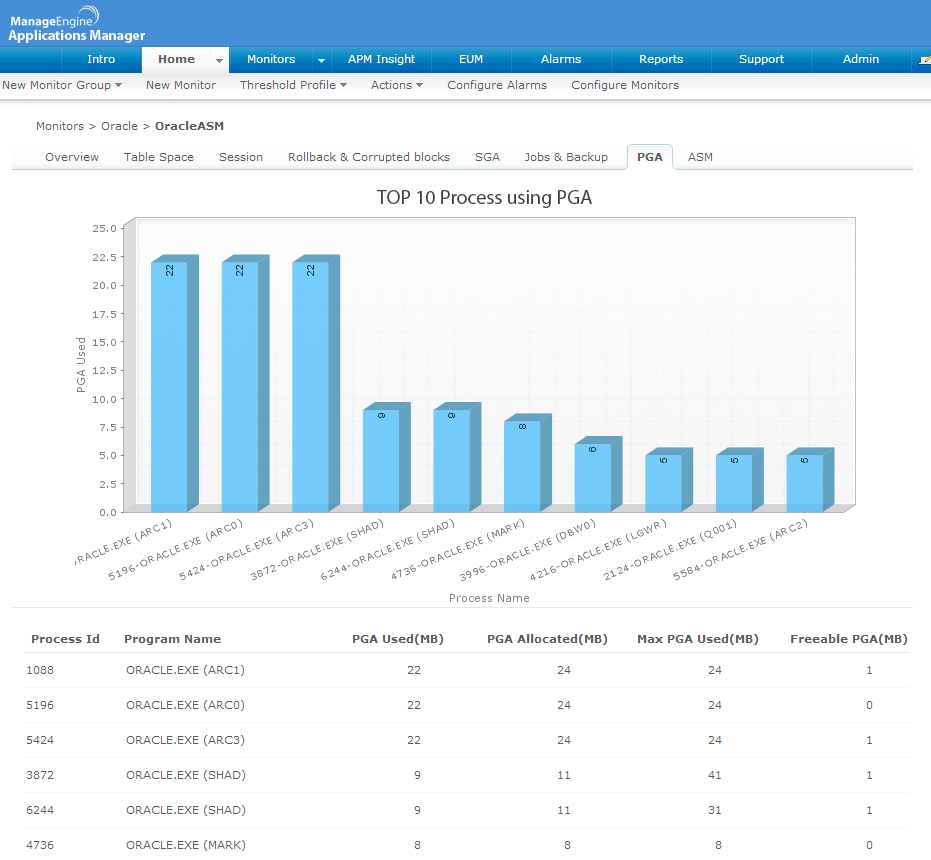Viewport: 931px width, 860px height.
Task: Click the ARC1 bar in the chart
Action: tap(169, 385)
